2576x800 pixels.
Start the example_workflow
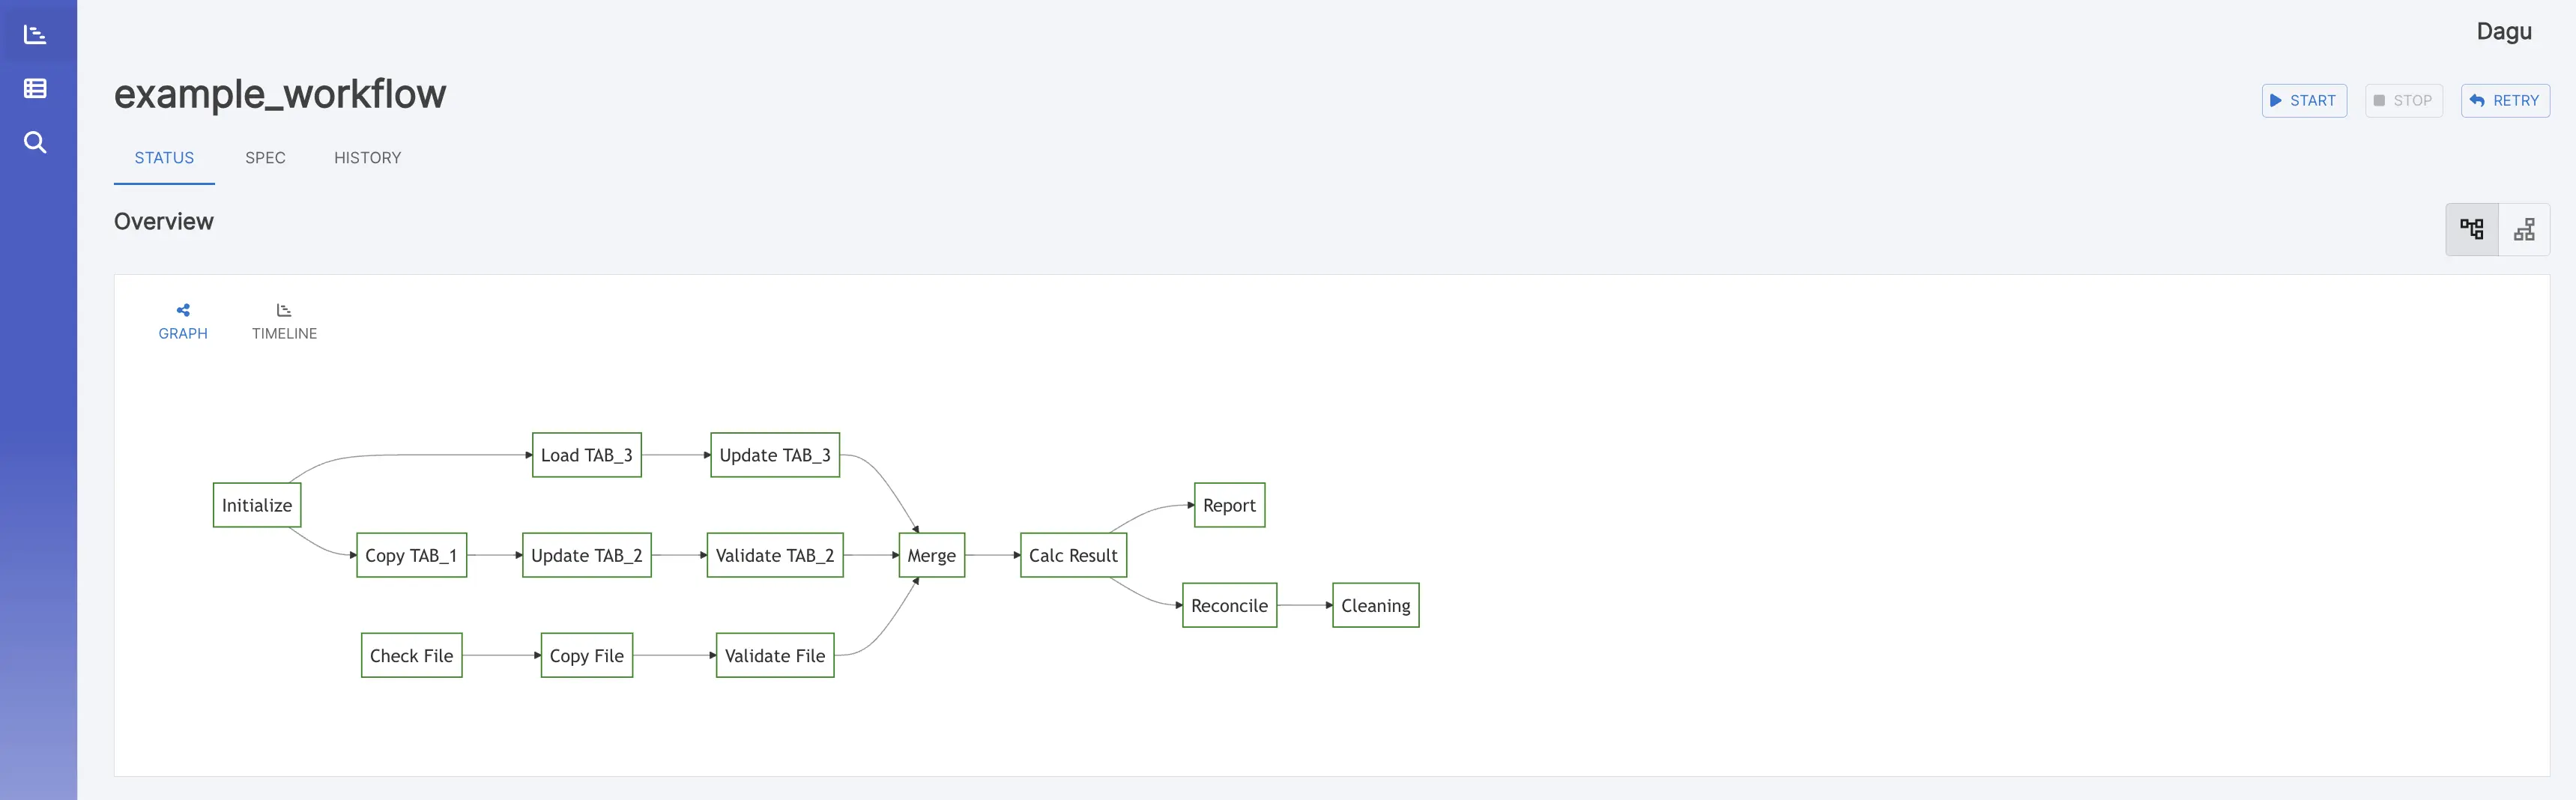click(x=2304, y=100)
